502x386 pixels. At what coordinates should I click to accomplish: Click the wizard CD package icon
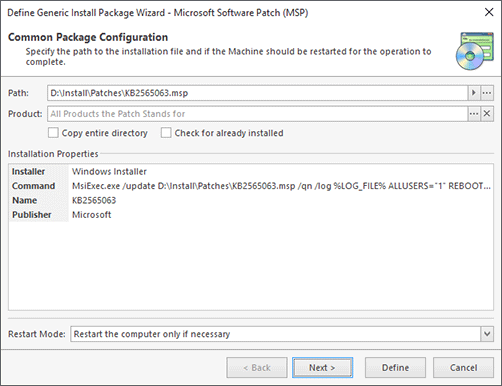pyautogui.click(x=474, y=51)
